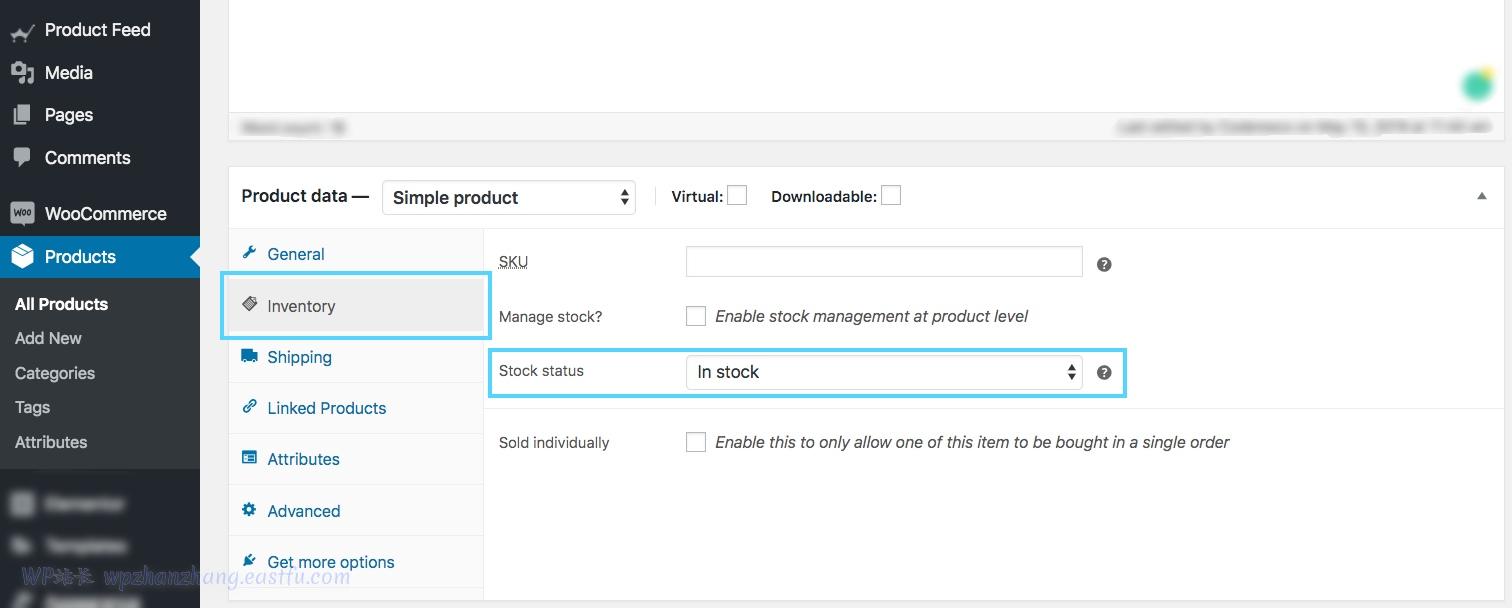Open the Stock status dropdown

[x=884, y=372]
